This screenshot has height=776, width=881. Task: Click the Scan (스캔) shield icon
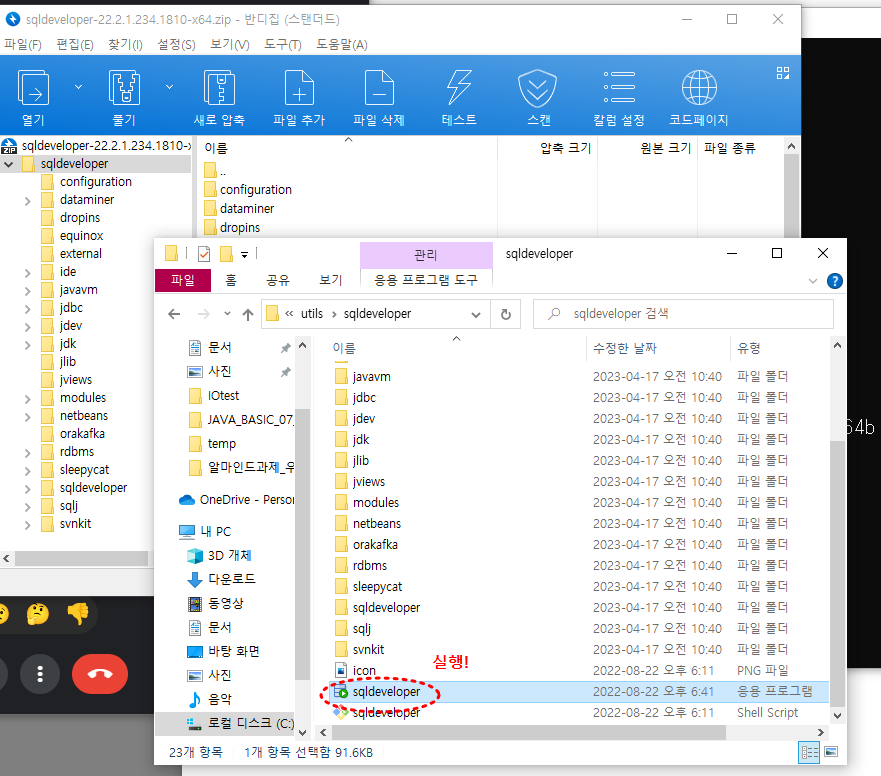[x=538, y=88]
